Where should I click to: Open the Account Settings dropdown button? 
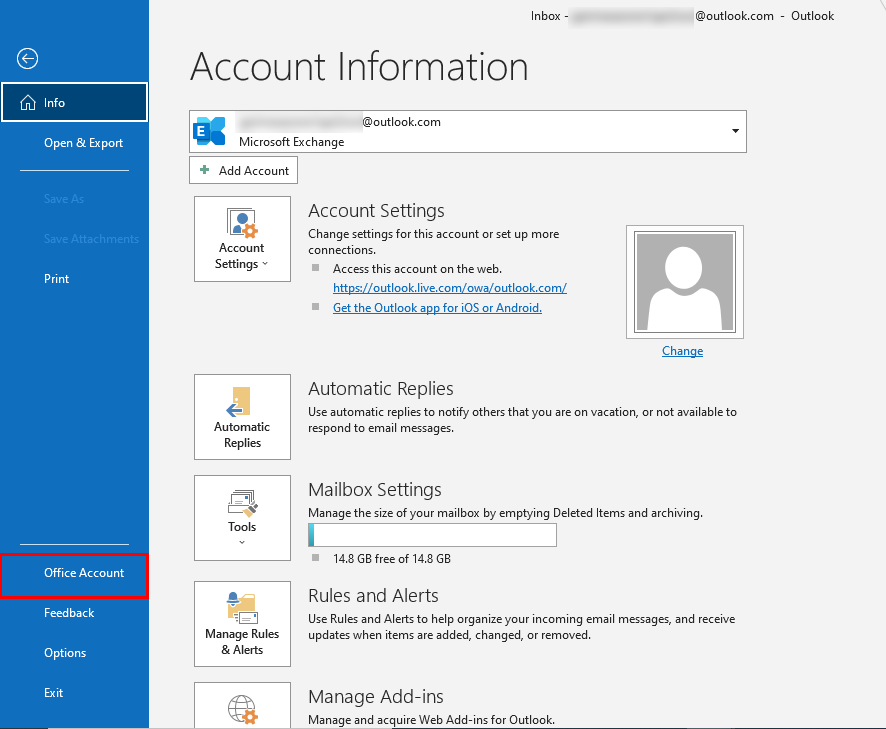[x=242, y=239]
